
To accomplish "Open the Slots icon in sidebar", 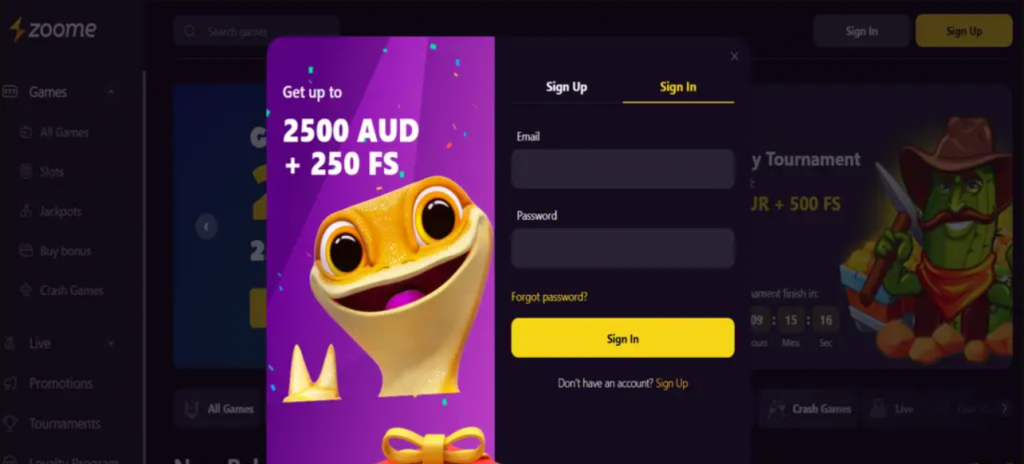I will 25,172.
